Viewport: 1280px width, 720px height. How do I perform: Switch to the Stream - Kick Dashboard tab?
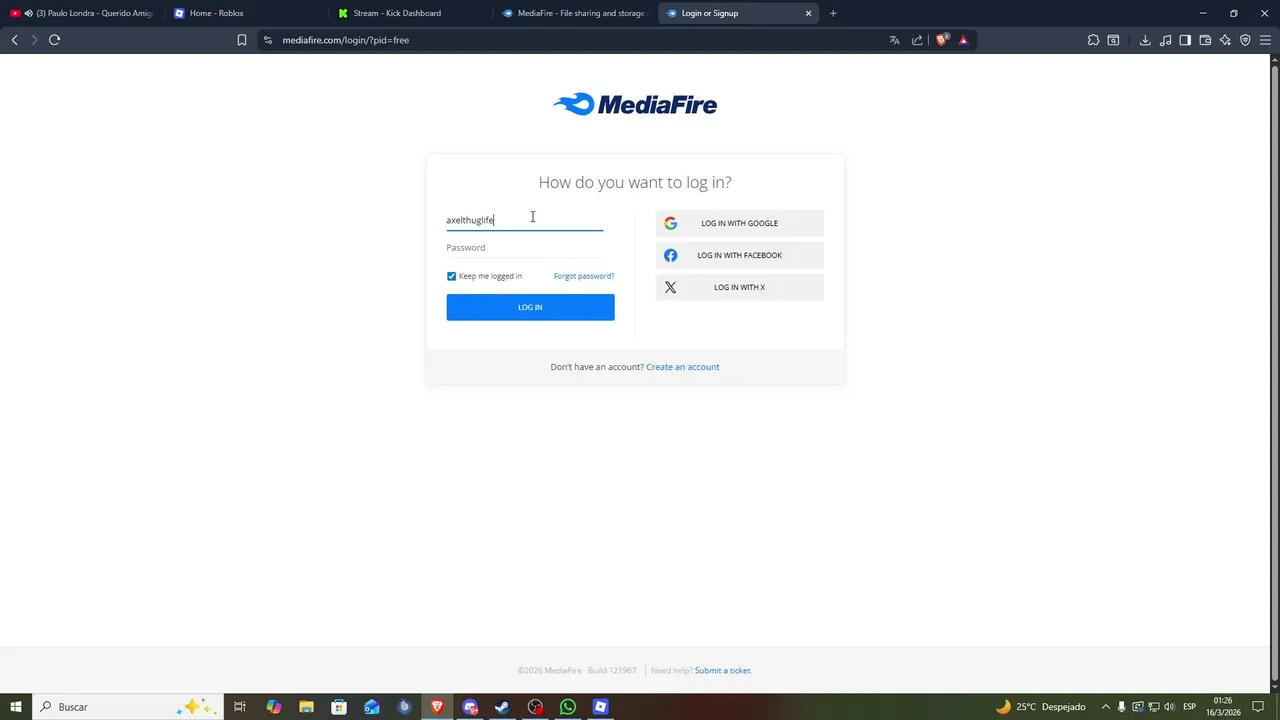[x=410, y=13]
